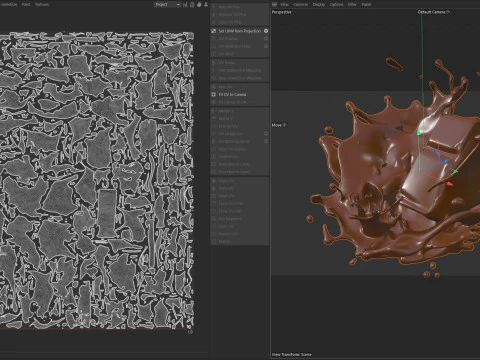Open the Cameras menu in viewport
Screen dimensions: 480x360
(x=301, y=4)
